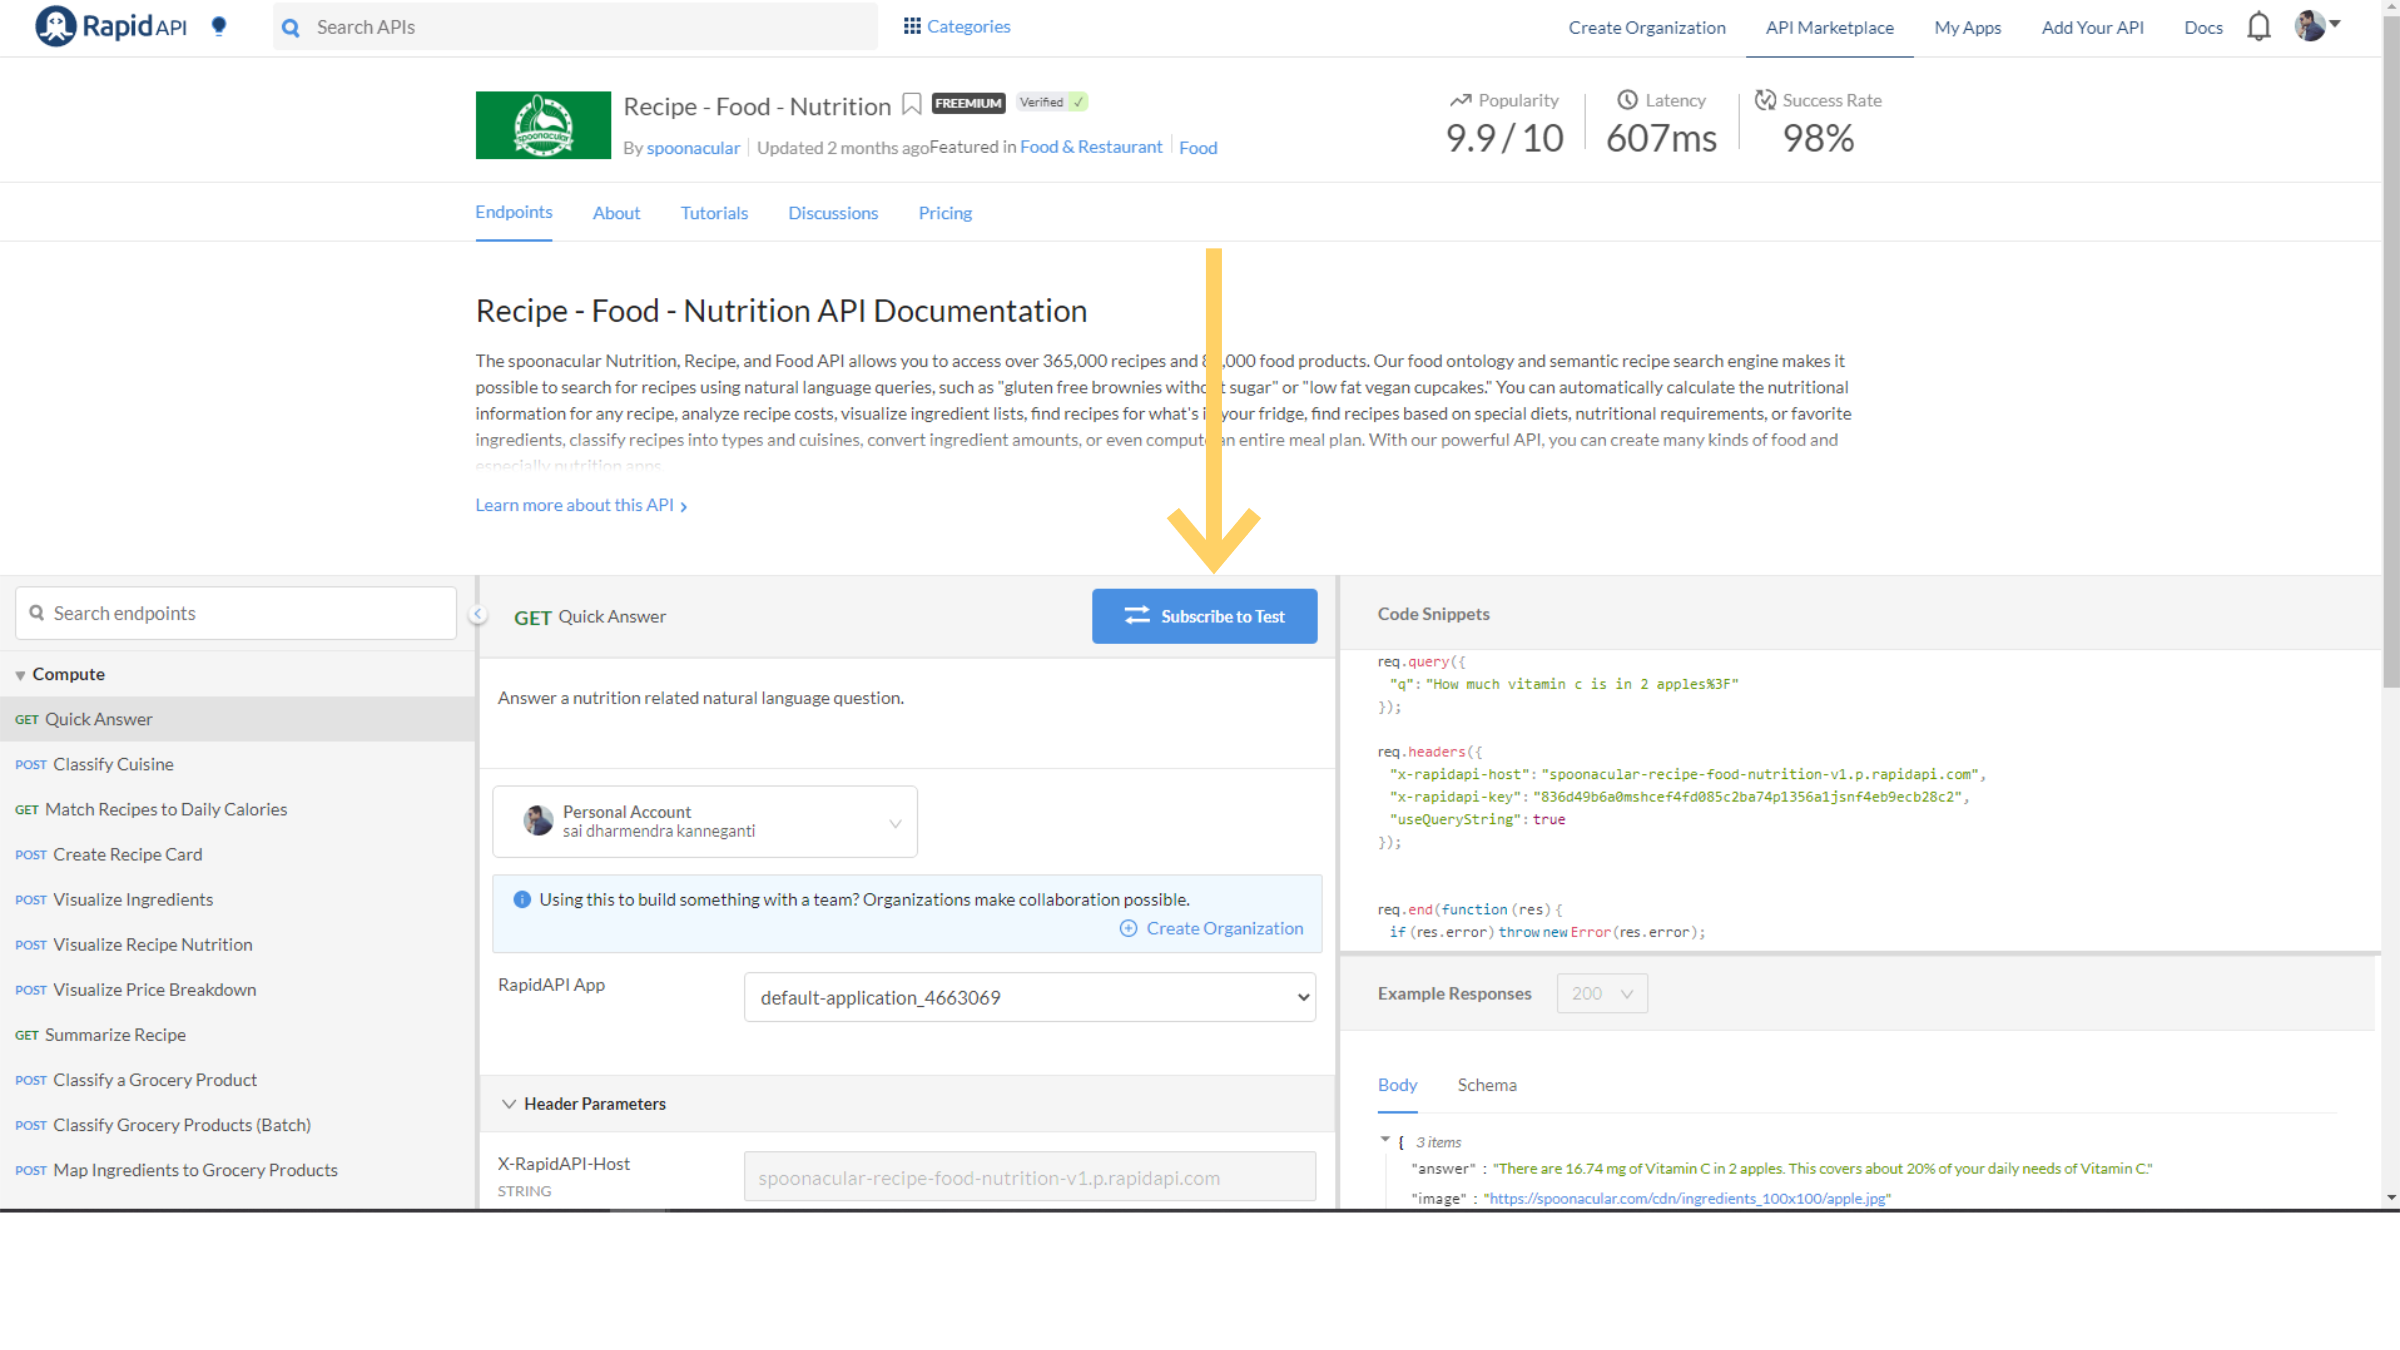2400x1350 pixels.
Task: Click the Popularity trend icon
Action: pyautogui.click(x=1460, y=100)
